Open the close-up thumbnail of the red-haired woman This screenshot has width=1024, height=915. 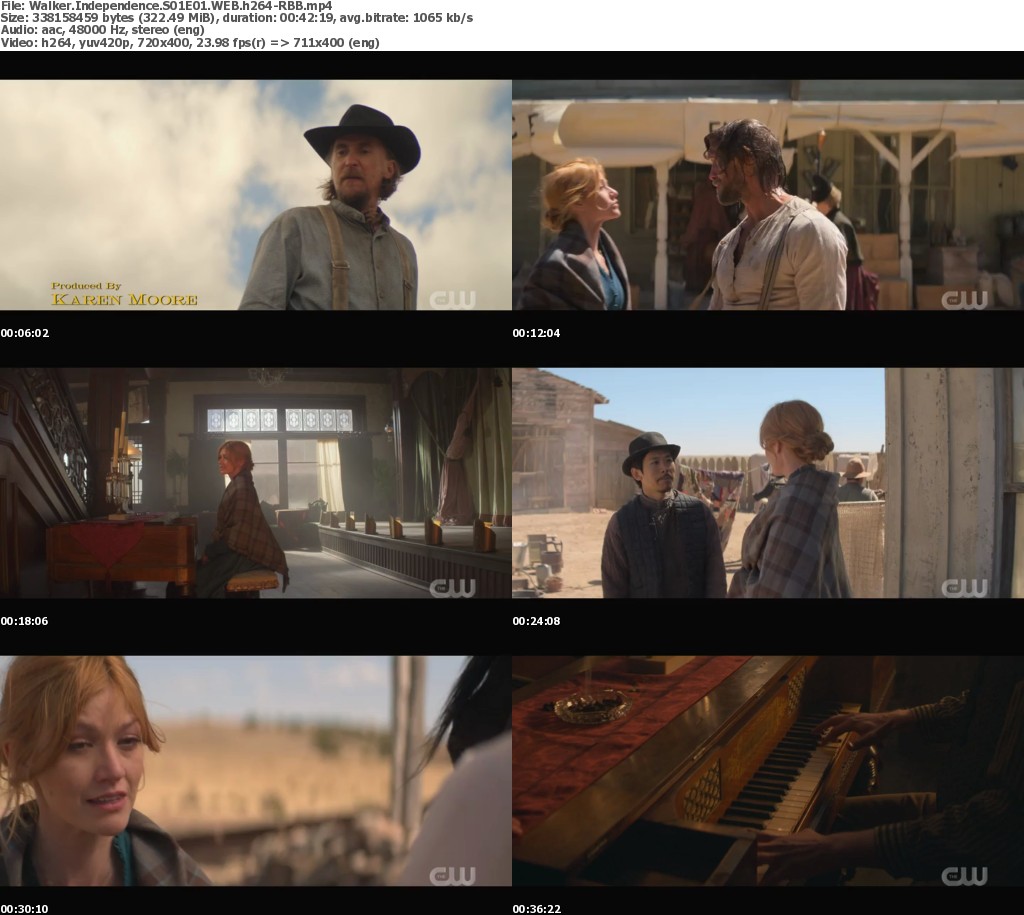[x=256, y=771]
